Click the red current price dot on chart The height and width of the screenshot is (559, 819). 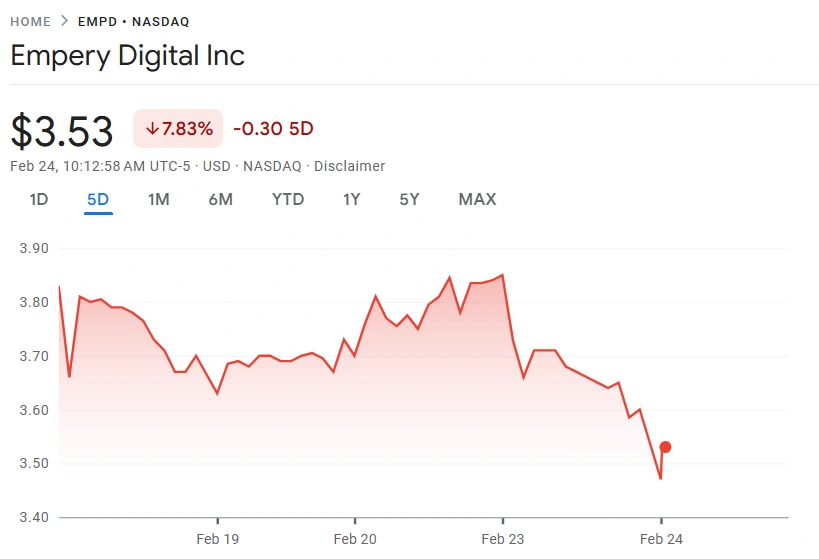tap(665, 447)
